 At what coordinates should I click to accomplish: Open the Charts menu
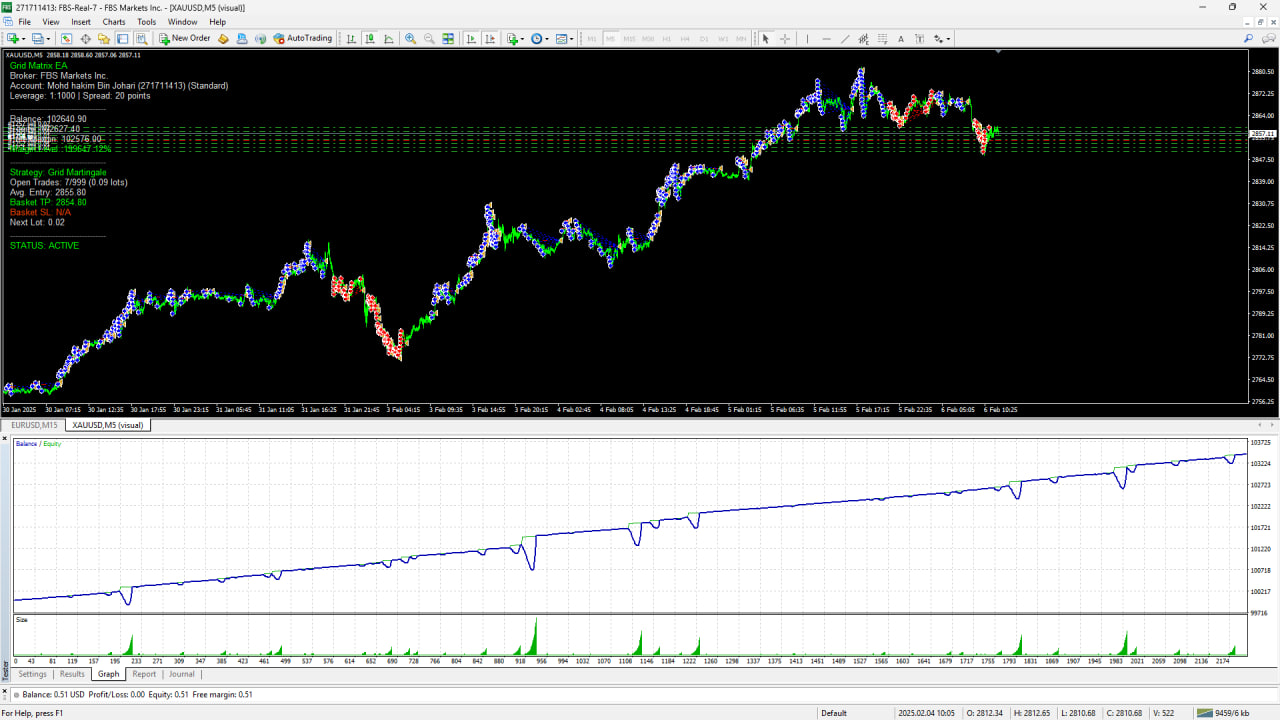(114, 21)
